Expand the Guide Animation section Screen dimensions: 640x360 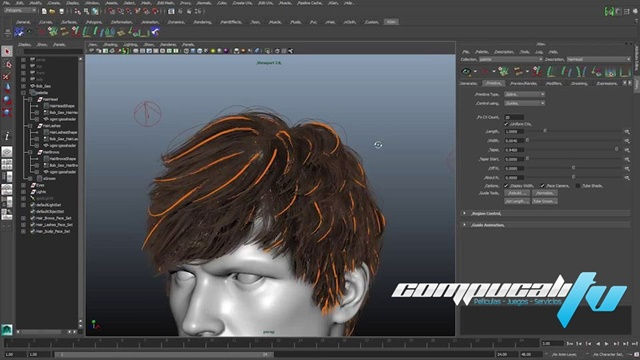click(464, 225)
